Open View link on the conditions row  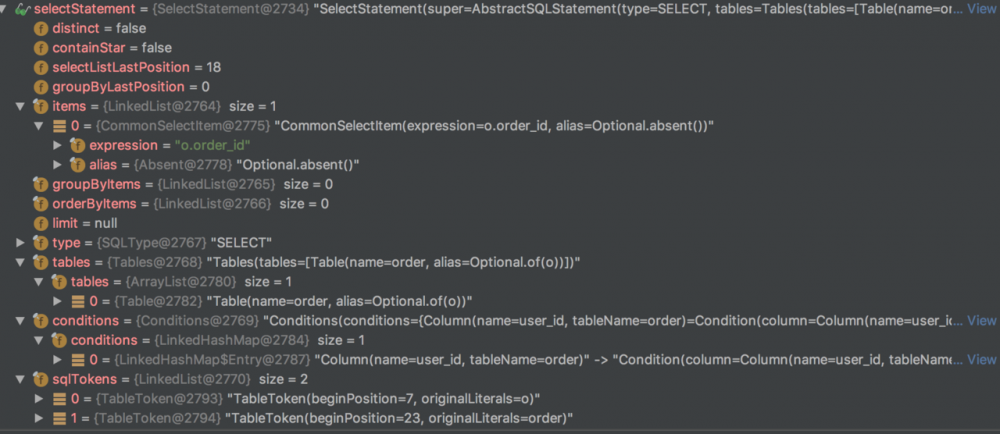click(x=981, y=321)
